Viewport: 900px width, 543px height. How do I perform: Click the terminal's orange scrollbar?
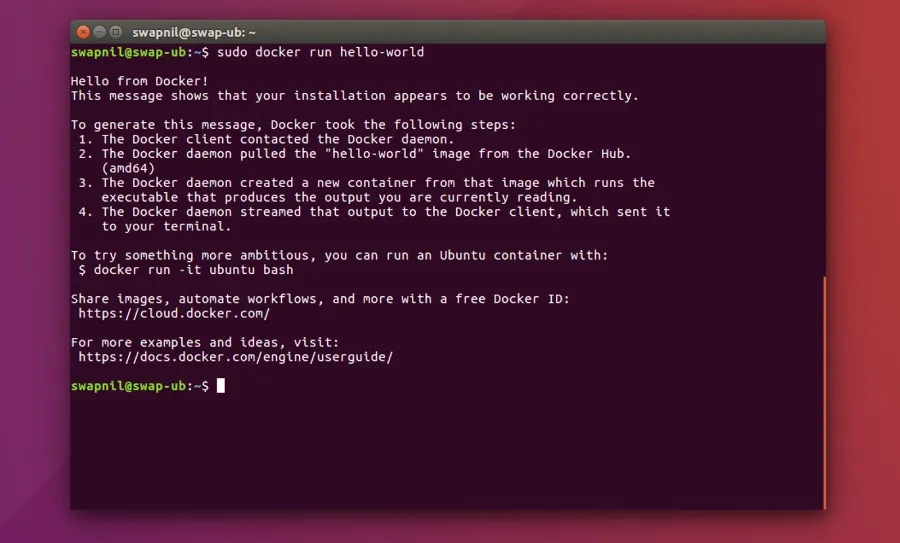[824, 393]
